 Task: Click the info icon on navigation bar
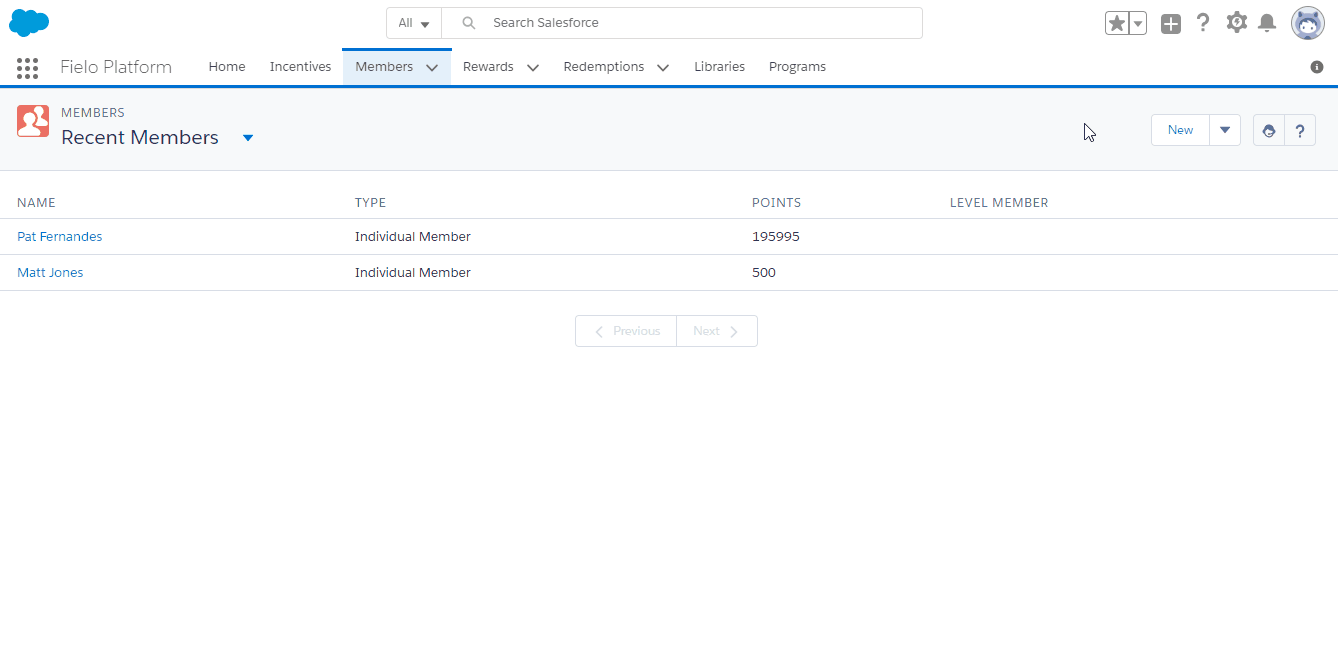click(x=1317, y=67)
